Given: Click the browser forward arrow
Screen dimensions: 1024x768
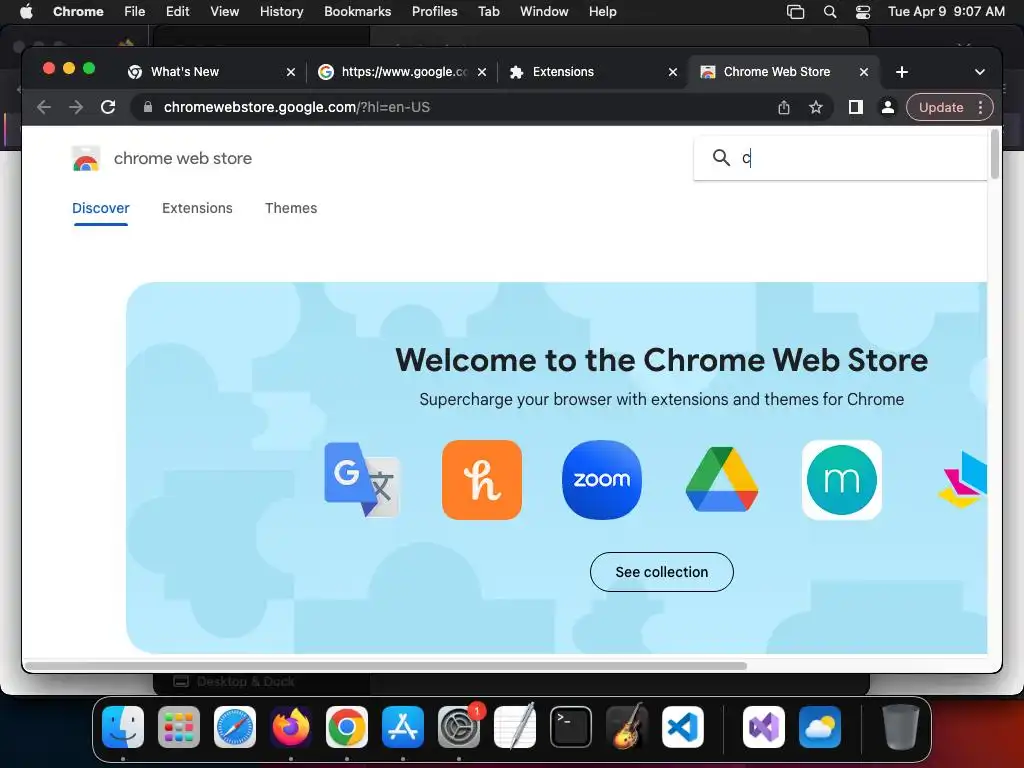Looking at the screenshot, I should pos(76,107).
